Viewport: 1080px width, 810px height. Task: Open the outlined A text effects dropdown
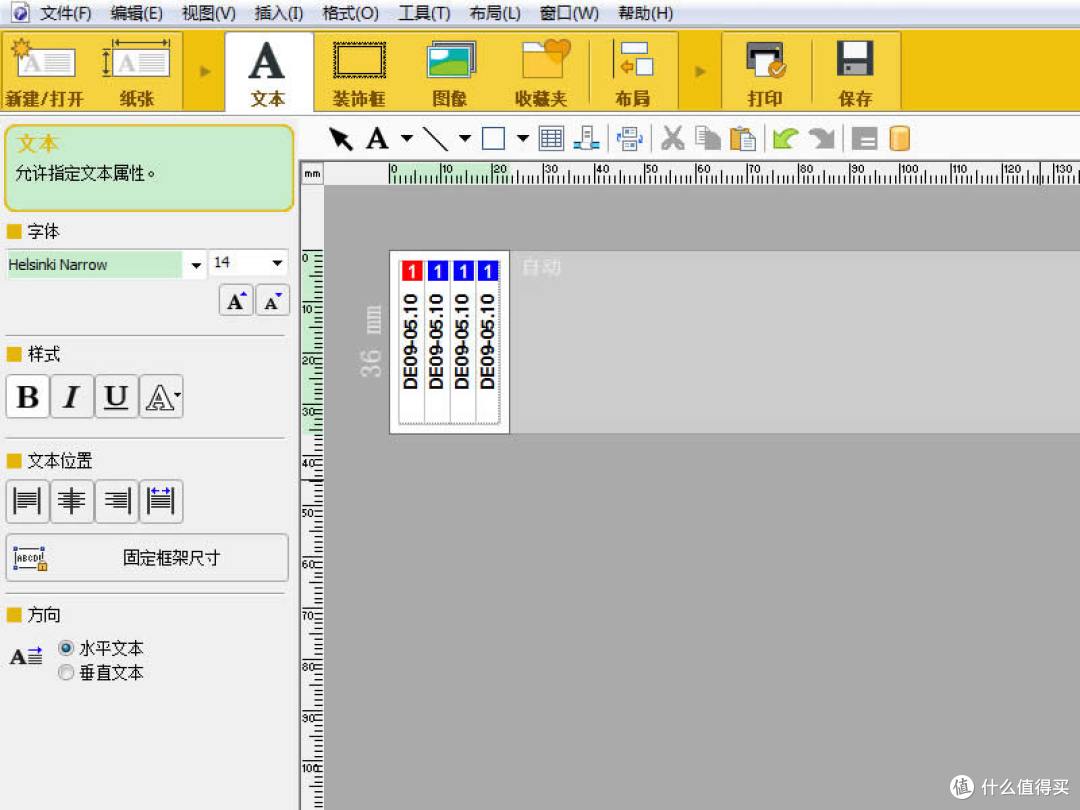coord(161,397)
